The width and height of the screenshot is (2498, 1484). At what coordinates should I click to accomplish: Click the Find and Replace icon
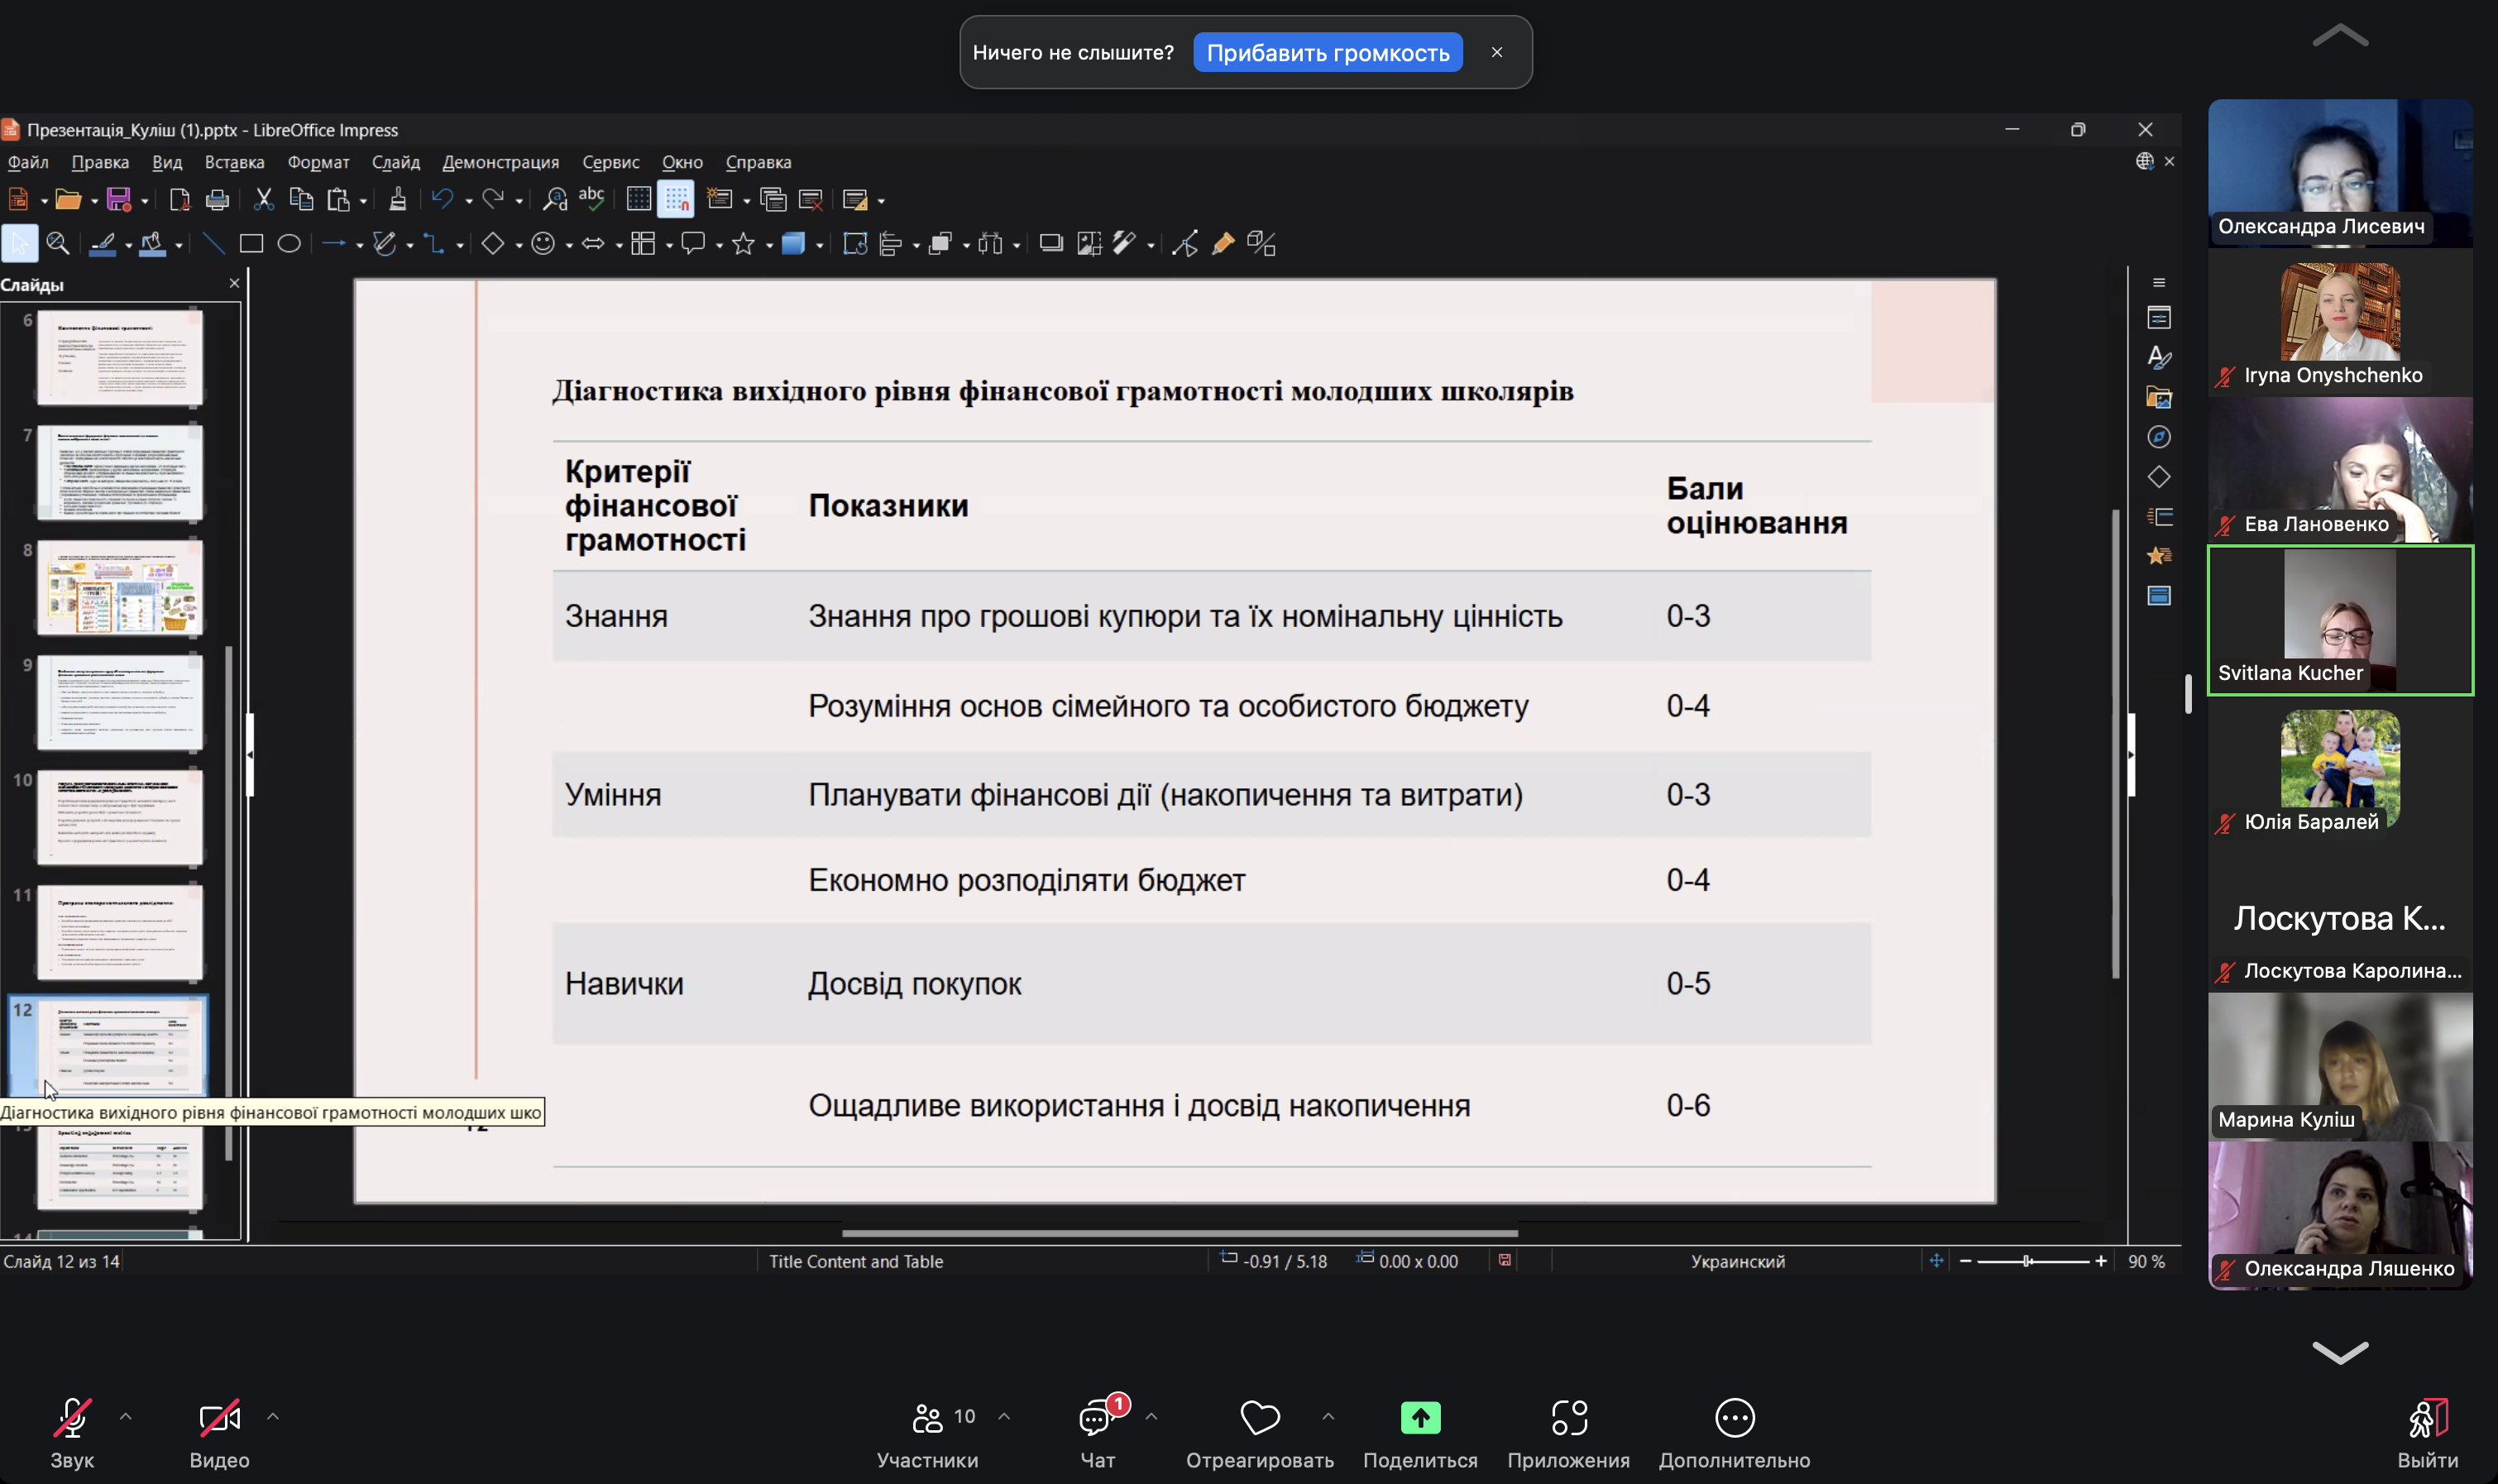pyautogui.click(x=555, y=200)
